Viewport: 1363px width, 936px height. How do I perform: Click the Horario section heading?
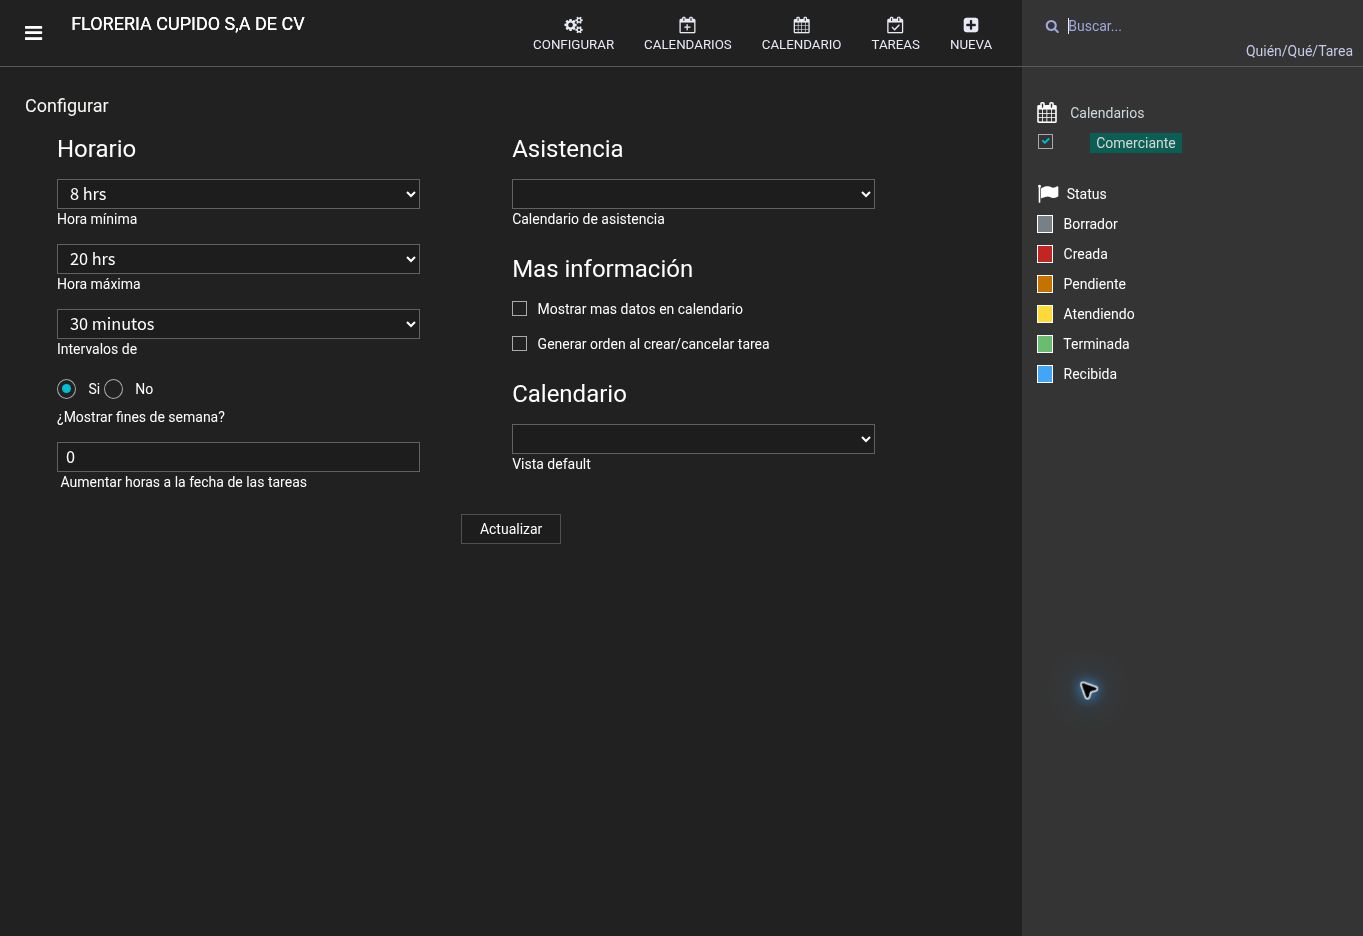(96, 149)
